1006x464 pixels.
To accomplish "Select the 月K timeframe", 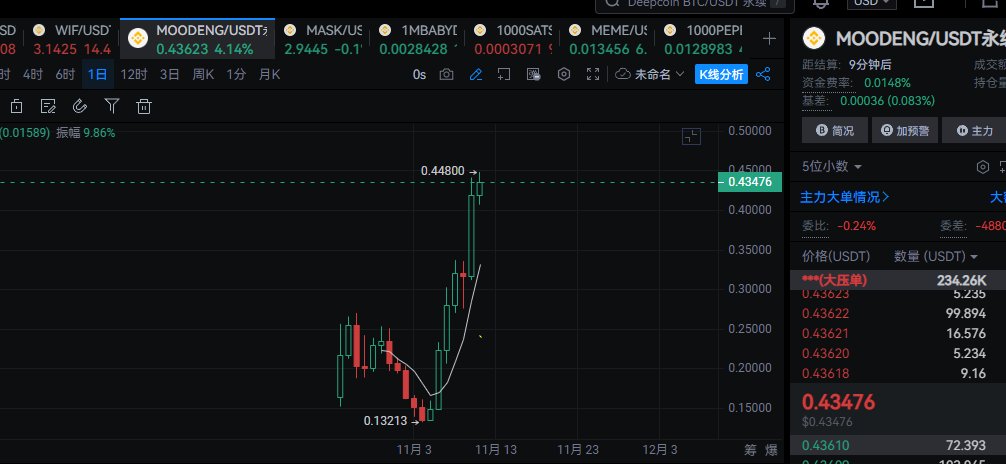I will (x=269, y=74).
